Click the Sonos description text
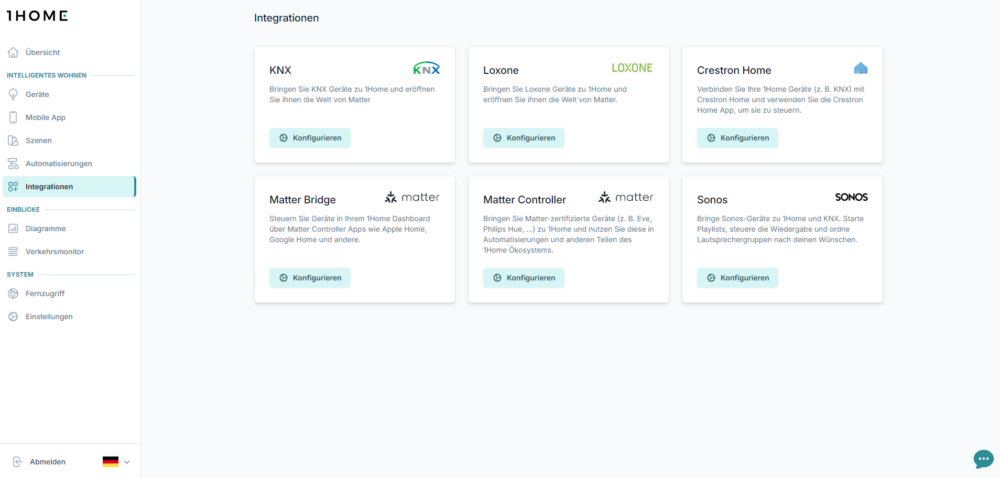 (781, 229)
